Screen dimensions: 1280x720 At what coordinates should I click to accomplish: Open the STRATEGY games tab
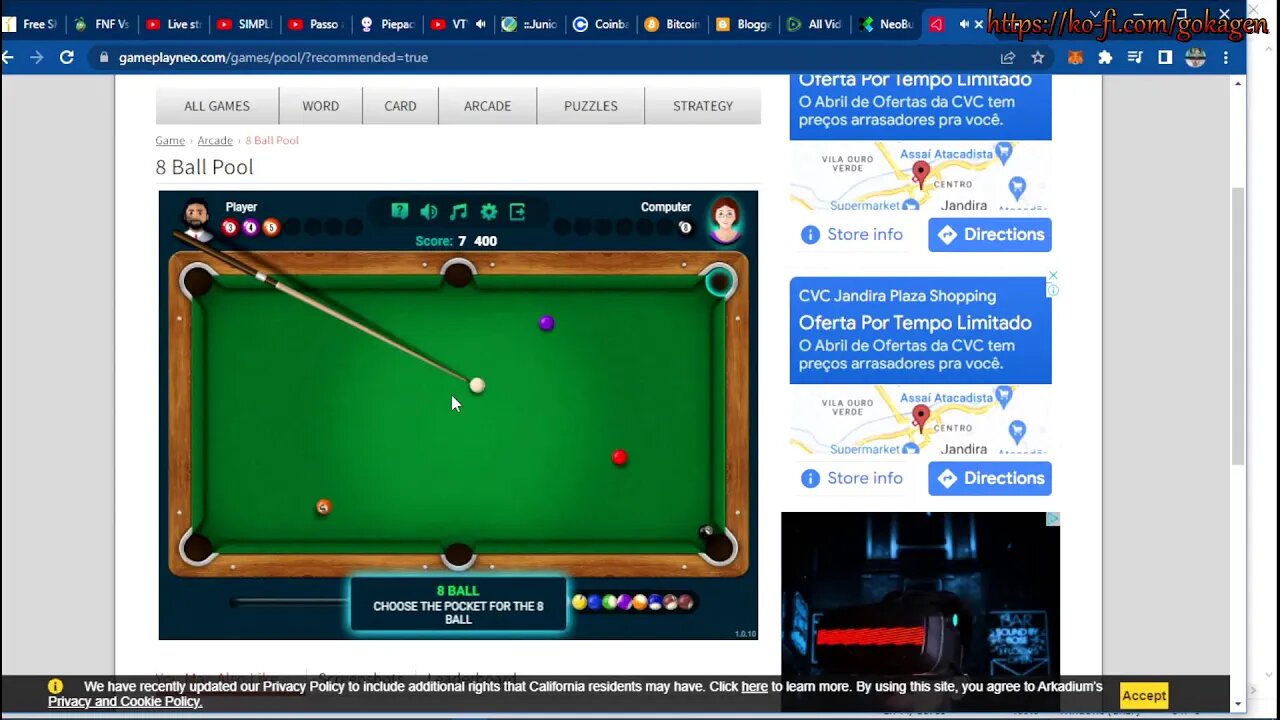[702, 106]
